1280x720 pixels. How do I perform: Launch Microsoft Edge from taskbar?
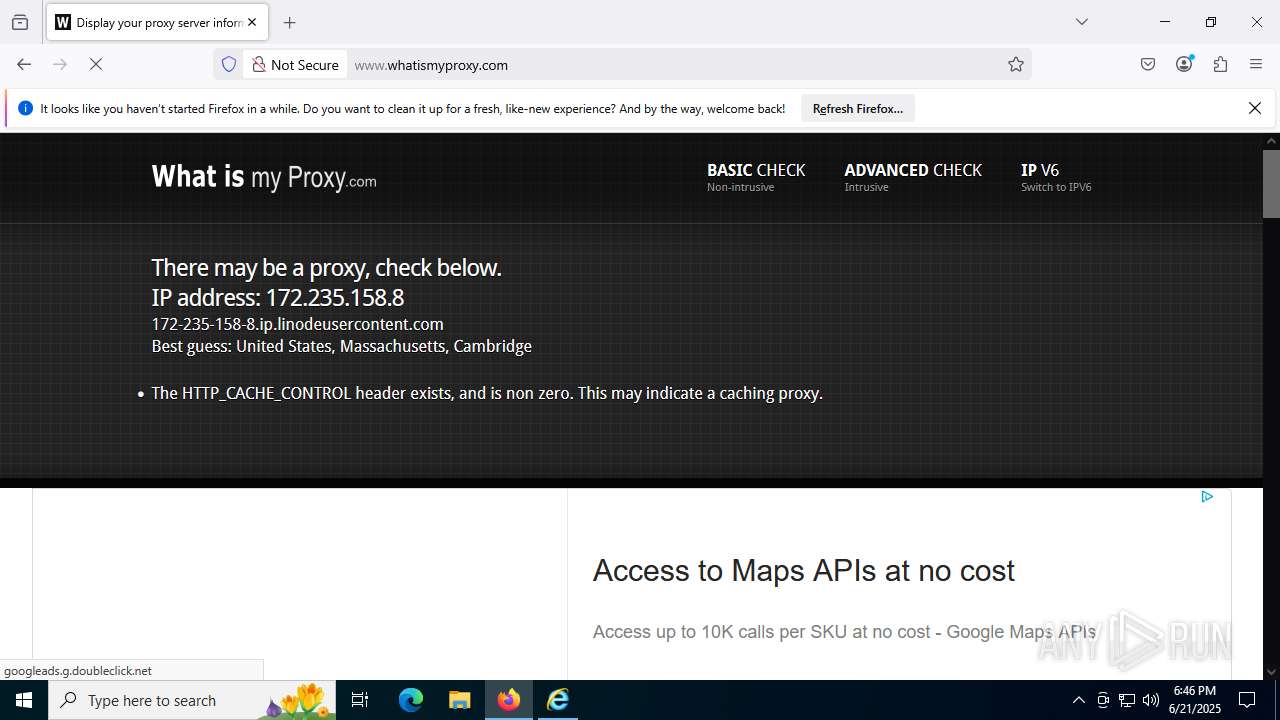click(411, 700)
